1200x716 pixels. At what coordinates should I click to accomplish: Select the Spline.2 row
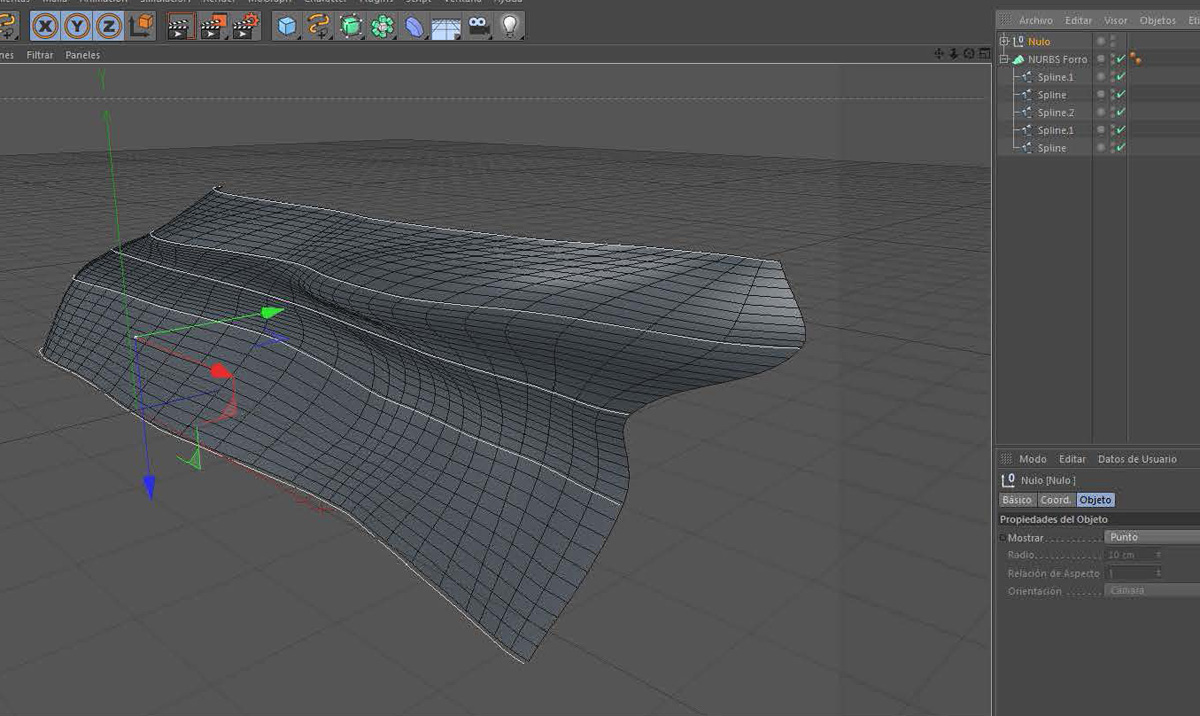[1056, 113]
